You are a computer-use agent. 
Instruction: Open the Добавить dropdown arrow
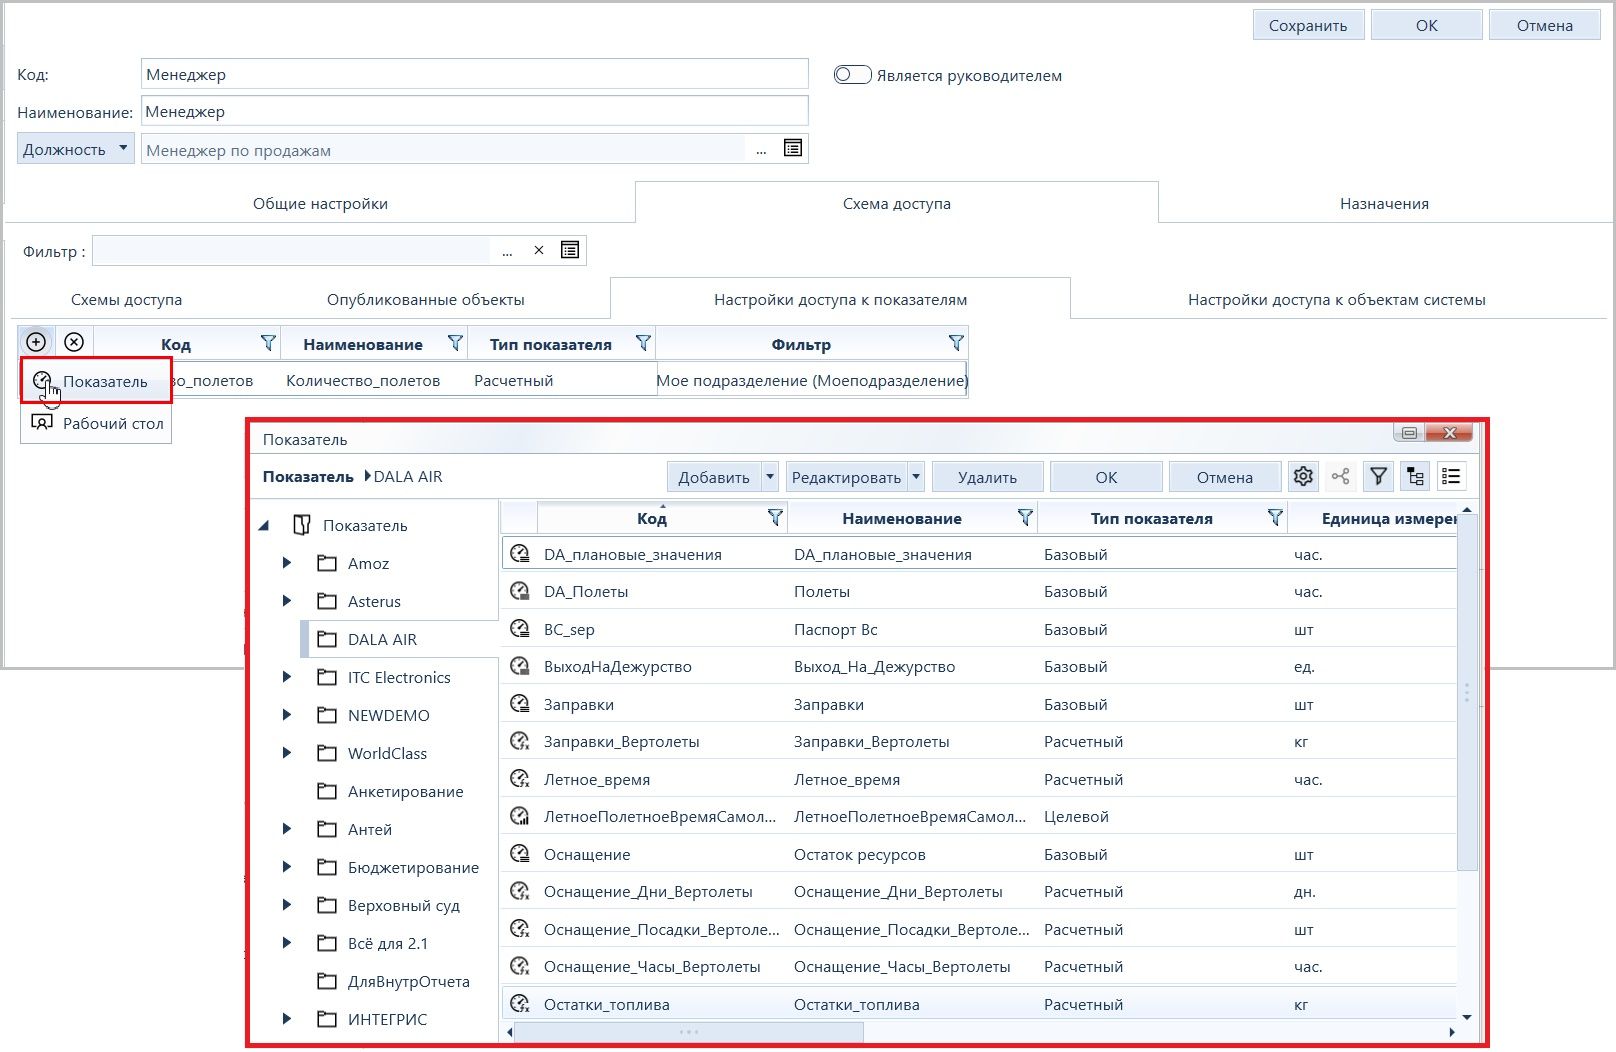coord(770,477)
